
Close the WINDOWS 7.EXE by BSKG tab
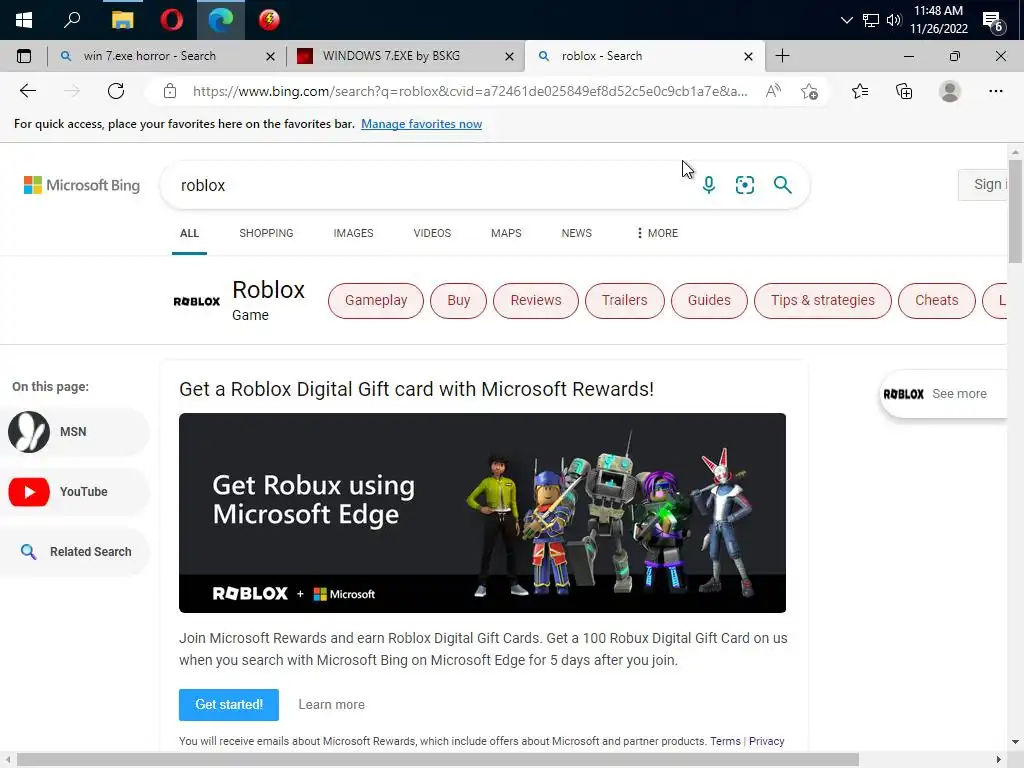(509, 57)
